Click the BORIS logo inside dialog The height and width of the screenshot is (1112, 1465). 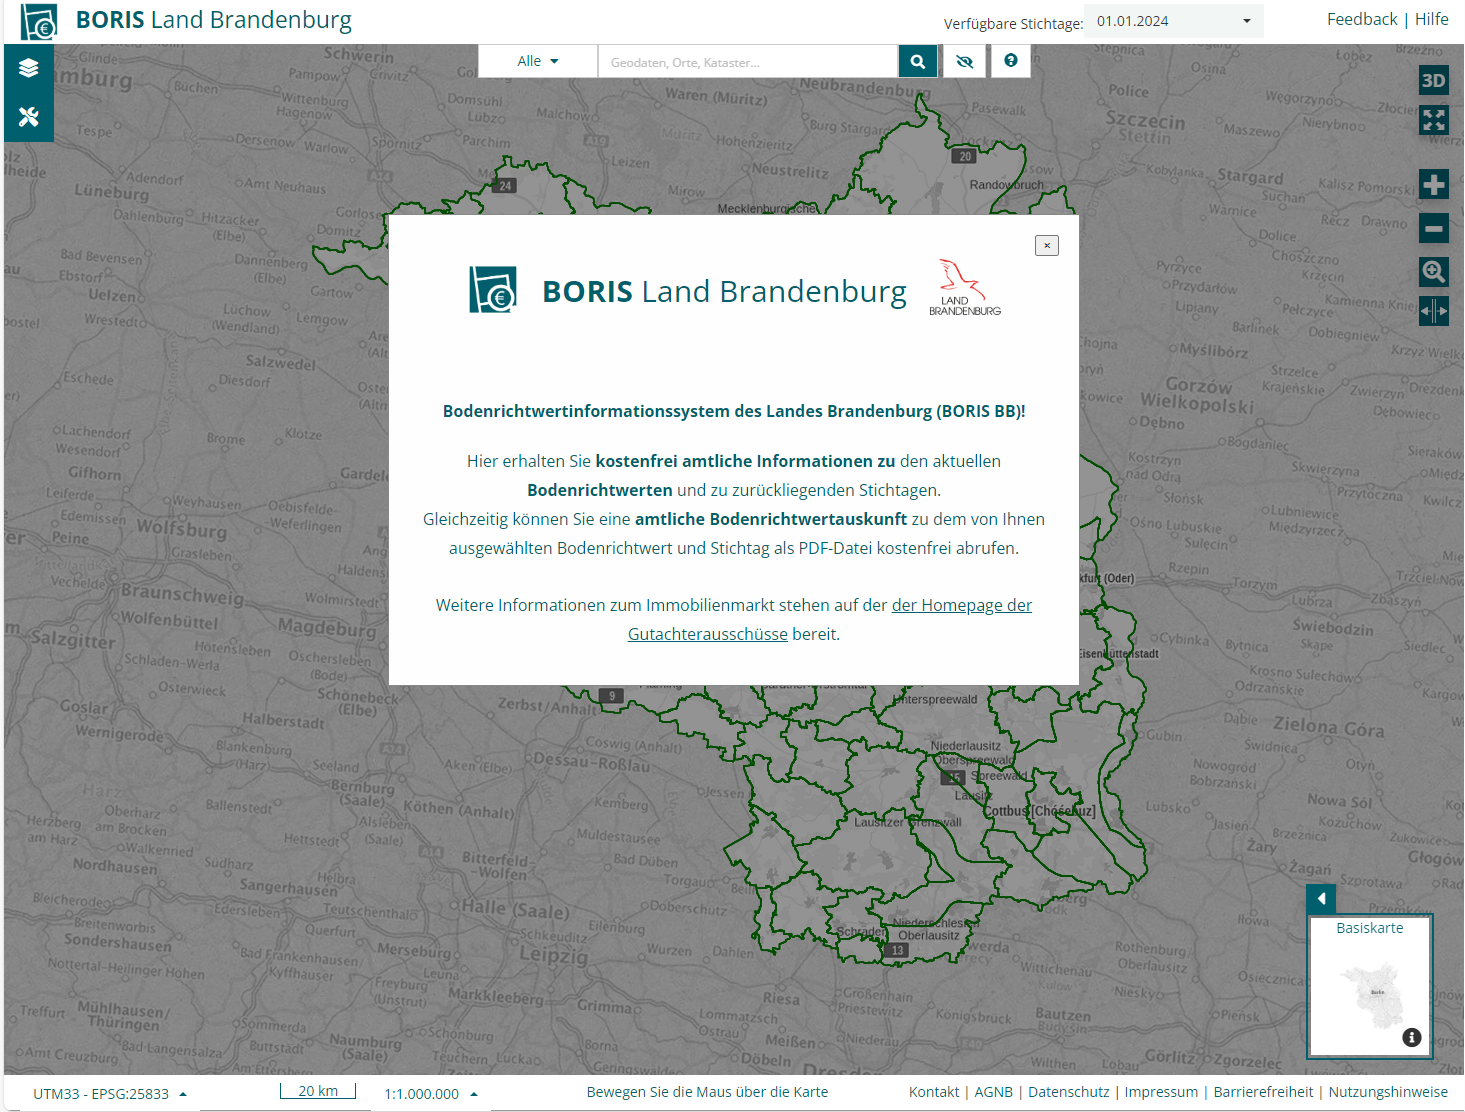(493, 290)
